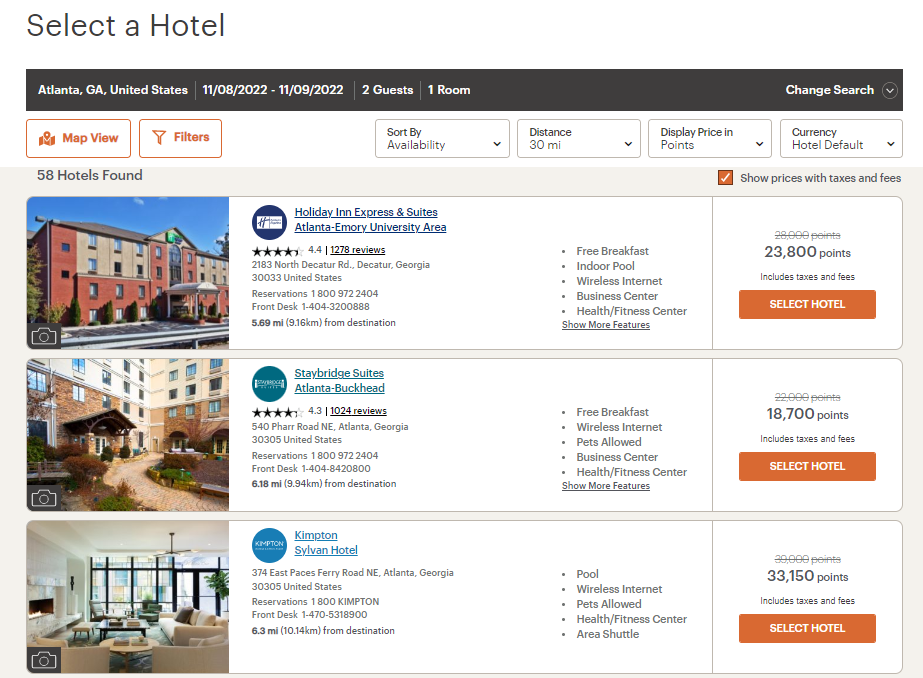Open the 1278 reviews link
Viewport: 923px width, 678px height.
[x=358, y=249]
